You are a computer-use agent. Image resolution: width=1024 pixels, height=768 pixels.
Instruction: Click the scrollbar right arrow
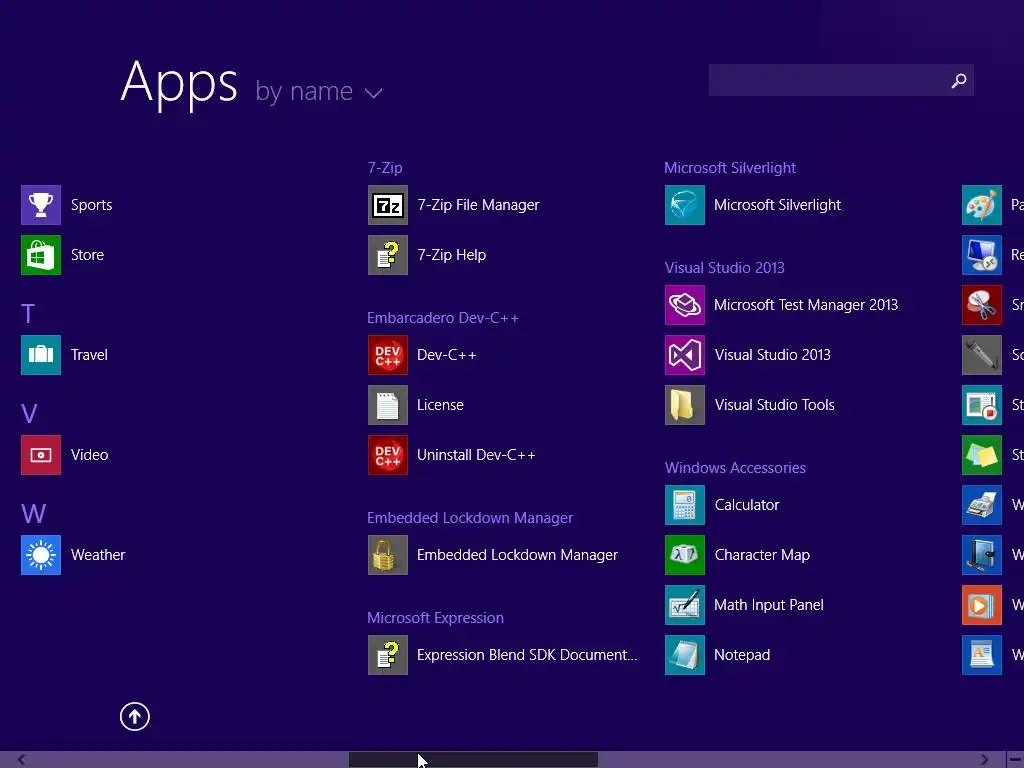click(984, 760)
